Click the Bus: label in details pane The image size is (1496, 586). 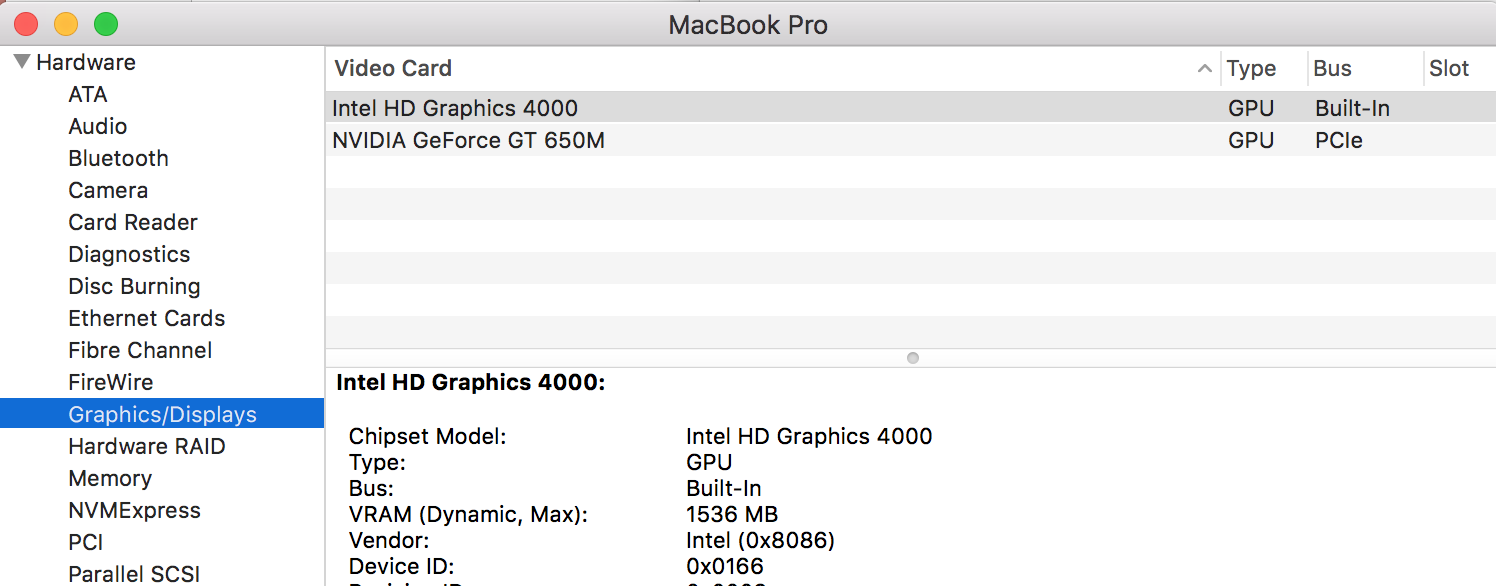click(371, 488)
